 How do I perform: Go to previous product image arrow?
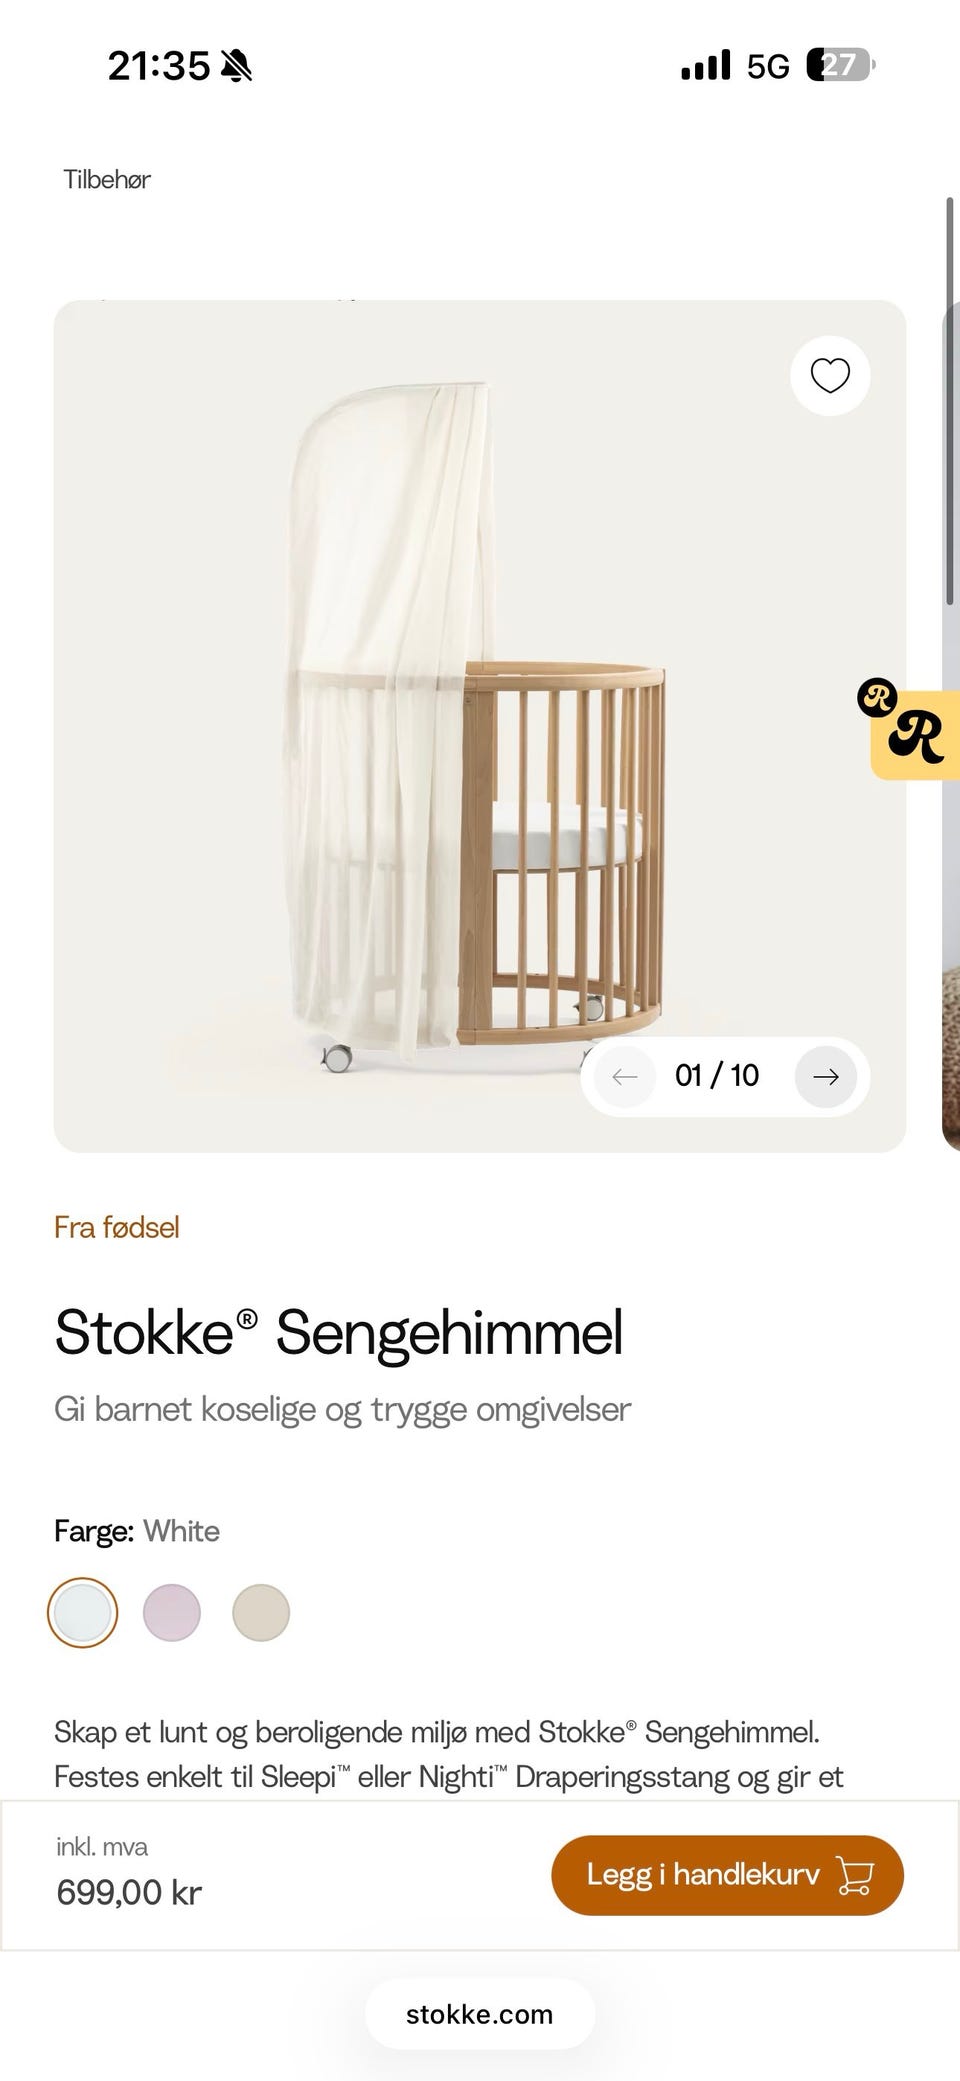point(625,1077)
